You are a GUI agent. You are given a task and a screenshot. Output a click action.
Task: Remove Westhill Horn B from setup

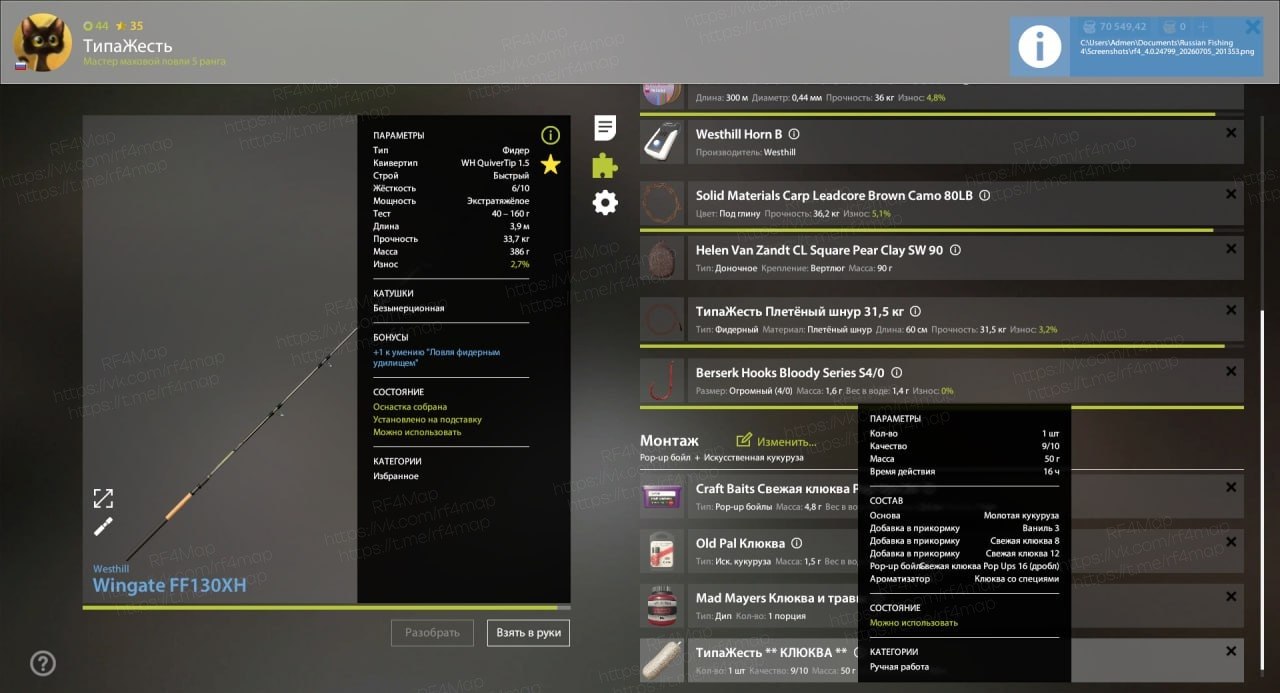pyautogui.click(x=1231, y=133)
